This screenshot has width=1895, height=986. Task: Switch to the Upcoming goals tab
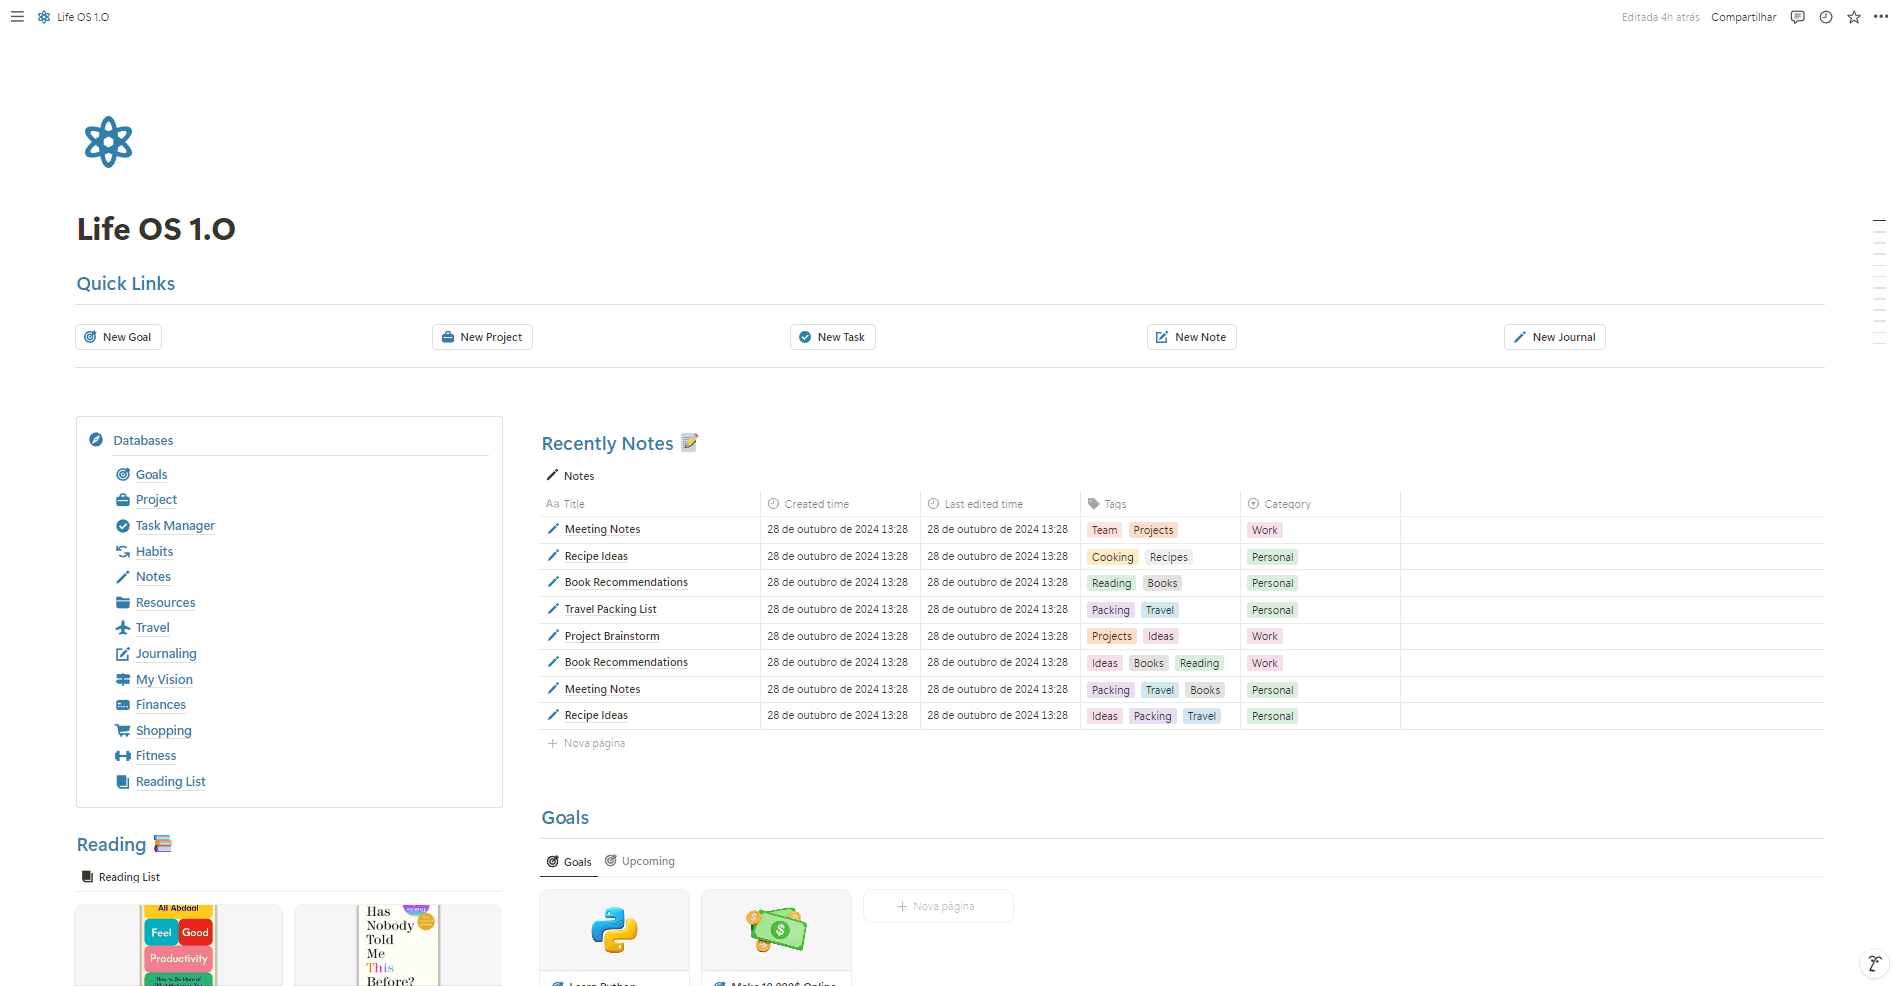640,861
